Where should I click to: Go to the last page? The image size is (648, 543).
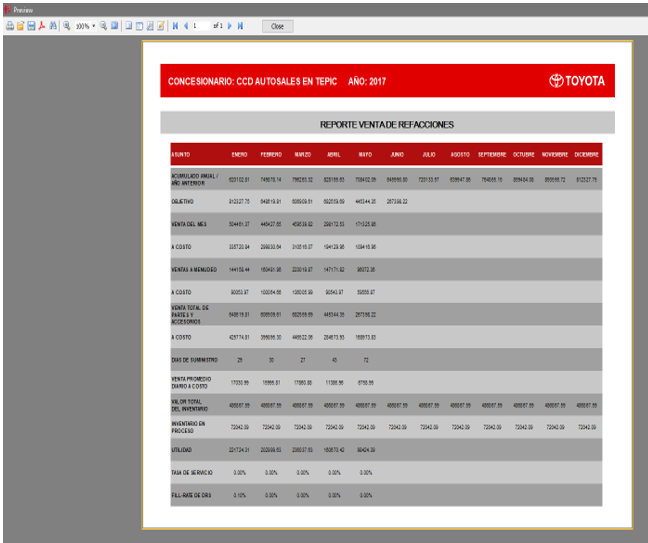click(241, 26)
